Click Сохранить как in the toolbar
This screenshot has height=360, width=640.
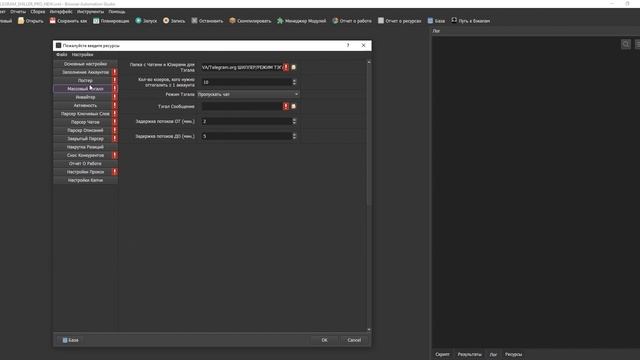pyautogui.click(x=69, y=21)
